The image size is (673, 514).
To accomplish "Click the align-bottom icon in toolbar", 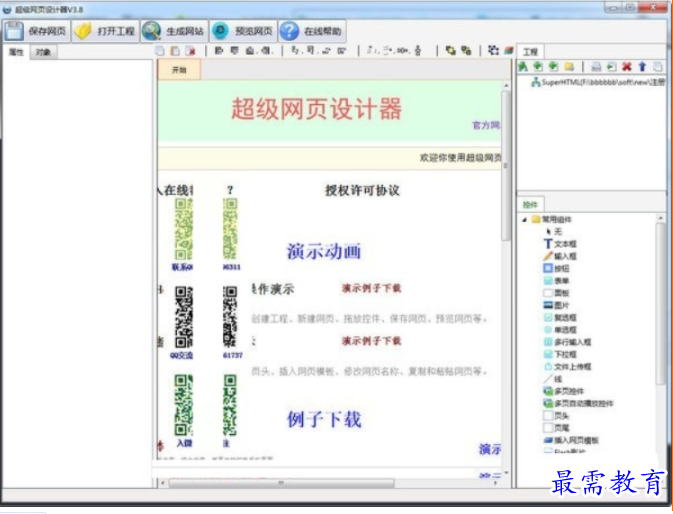I will [x=250, y=51].
